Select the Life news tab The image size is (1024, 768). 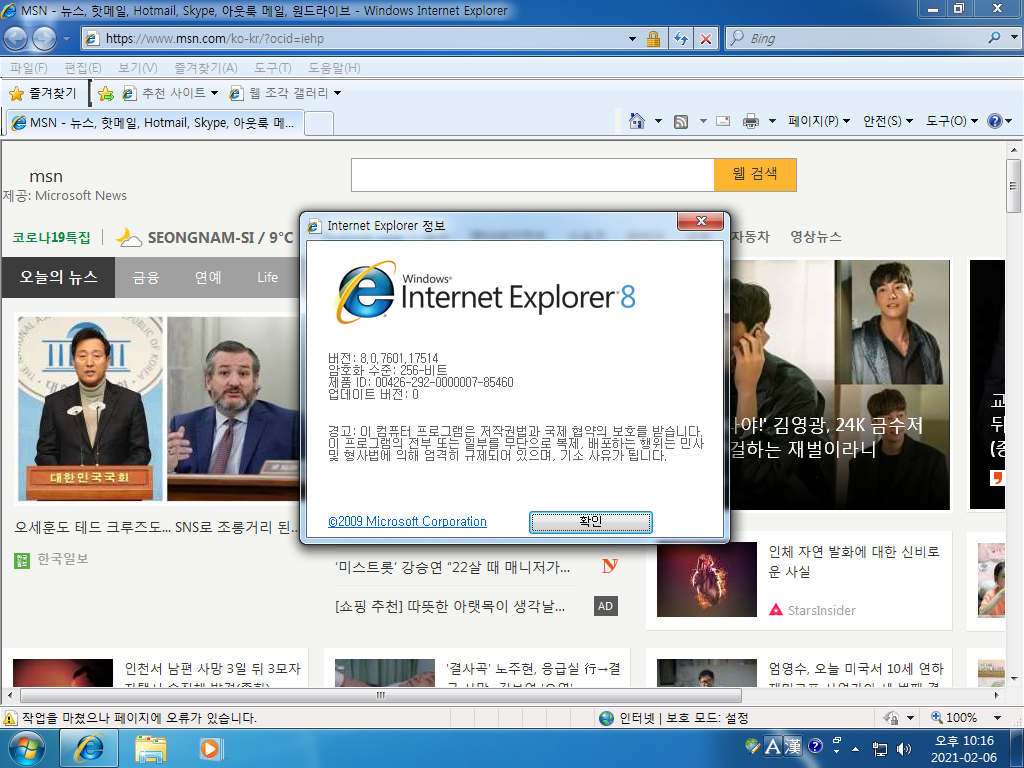point(267,278)
